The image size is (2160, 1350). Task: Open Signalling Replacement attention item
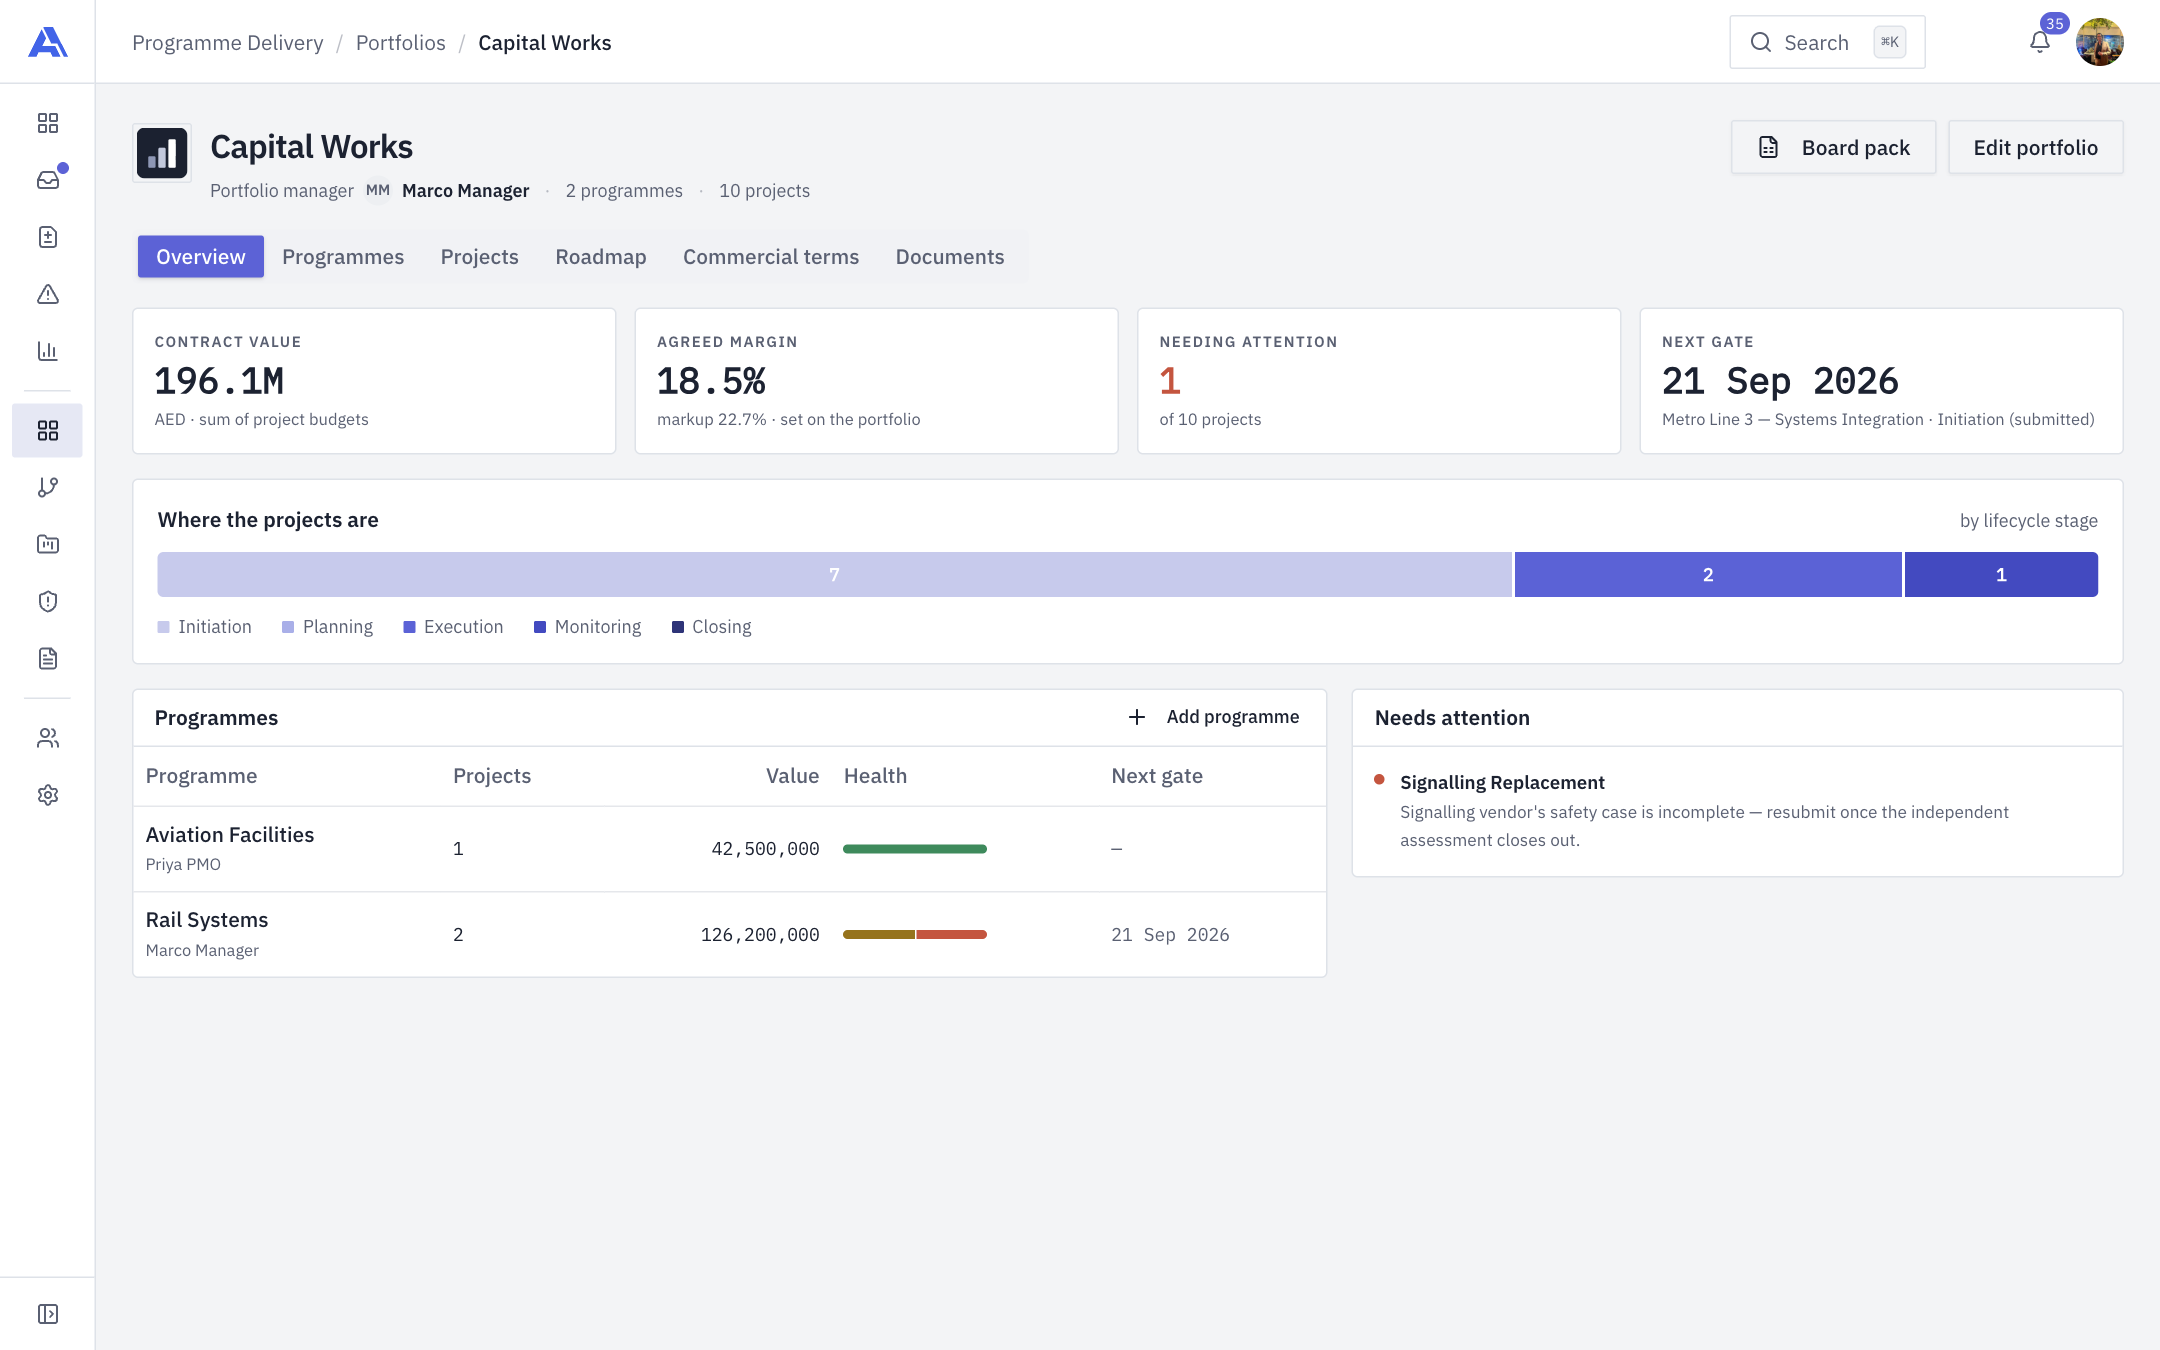pos(1738,811)
